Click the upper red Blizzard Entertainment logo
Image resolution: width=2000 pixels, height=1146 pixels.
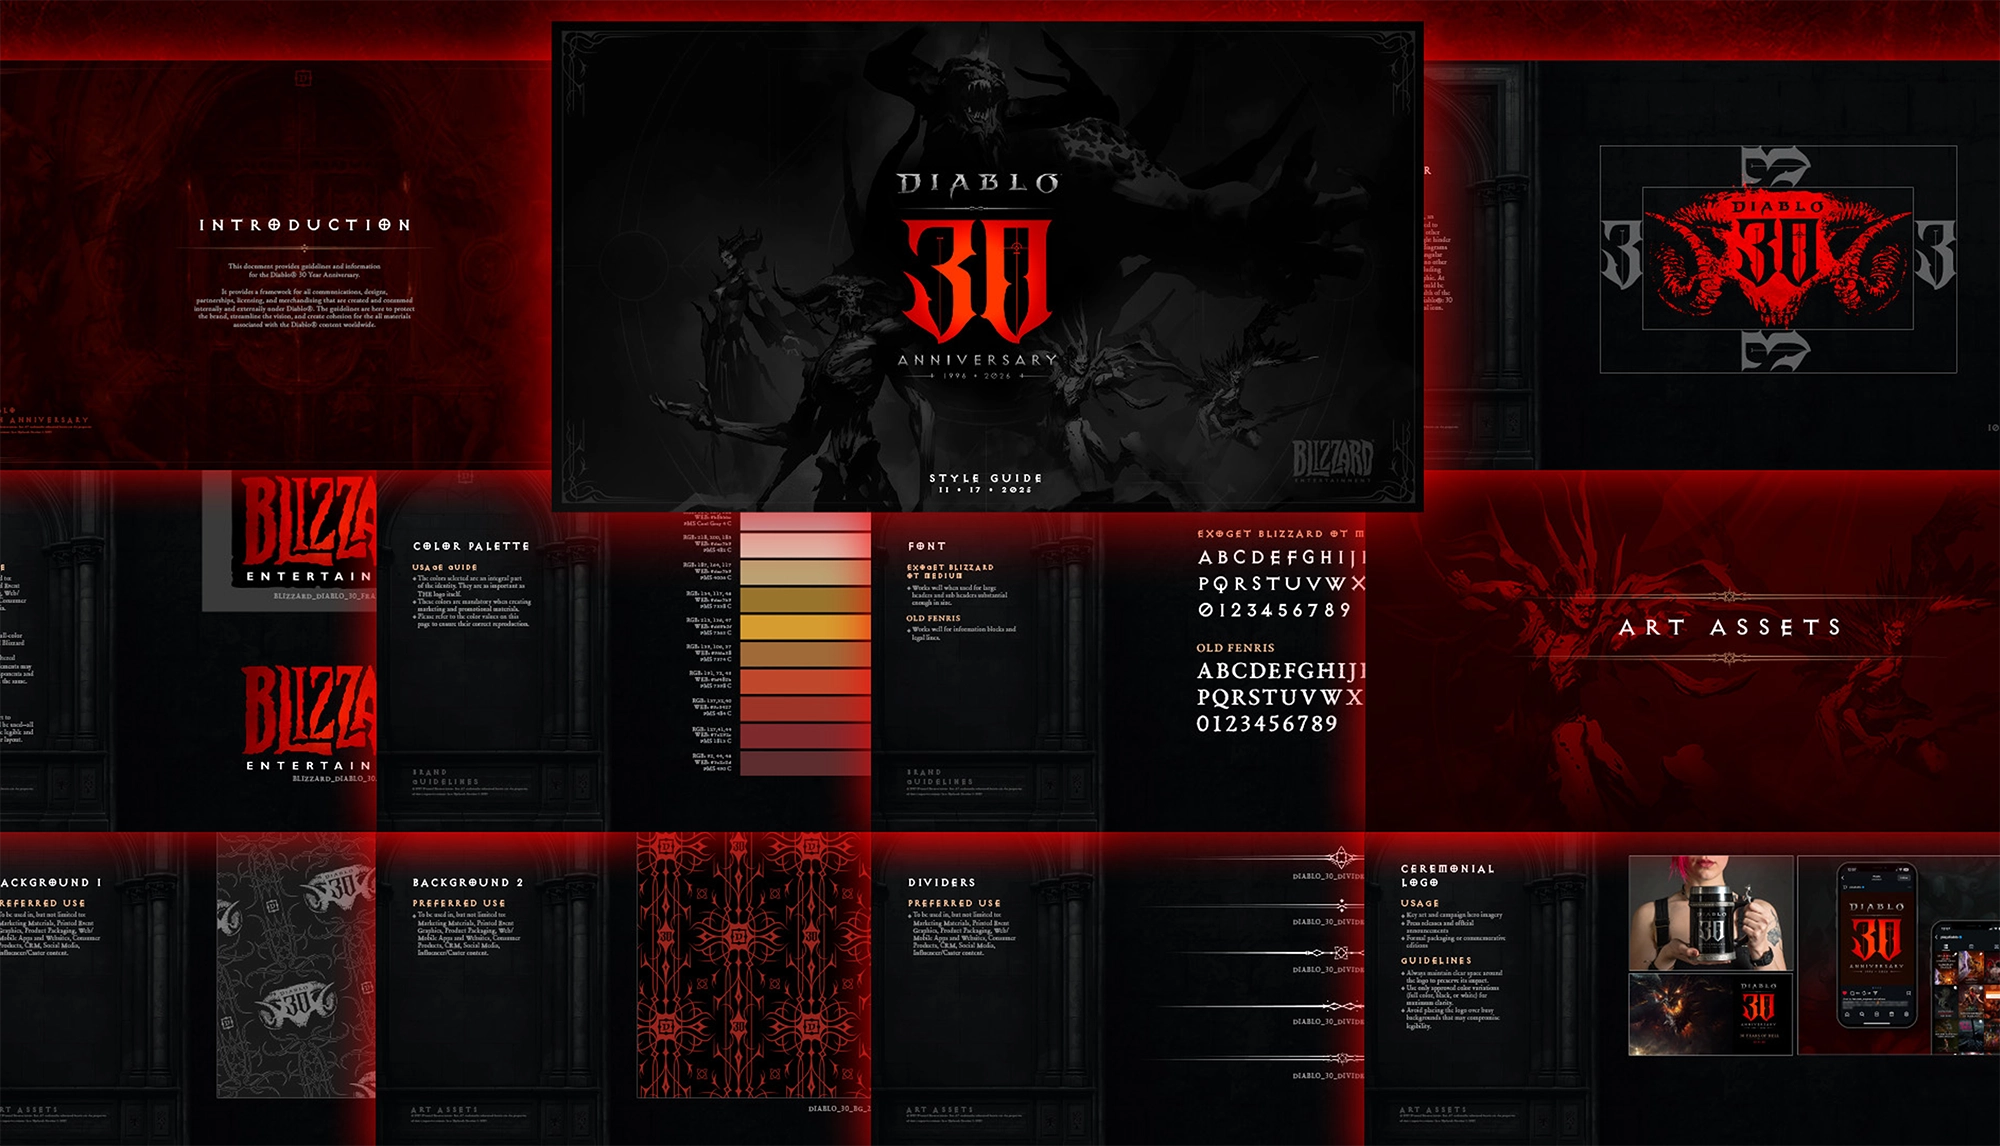point(308,528)
